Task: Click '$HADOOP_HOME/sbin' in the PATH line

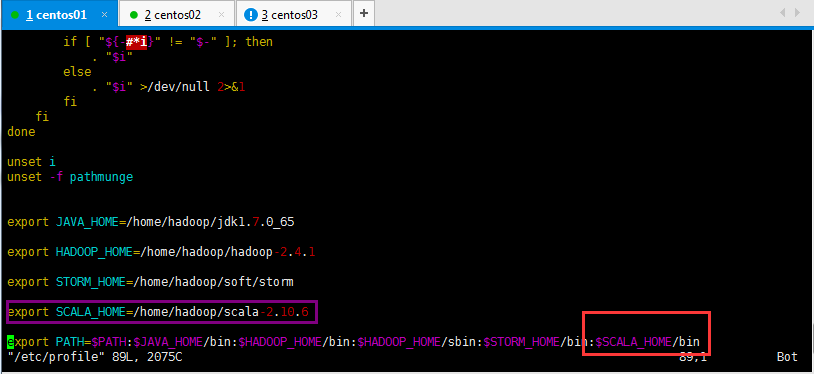Action: (x=418, y=342)
